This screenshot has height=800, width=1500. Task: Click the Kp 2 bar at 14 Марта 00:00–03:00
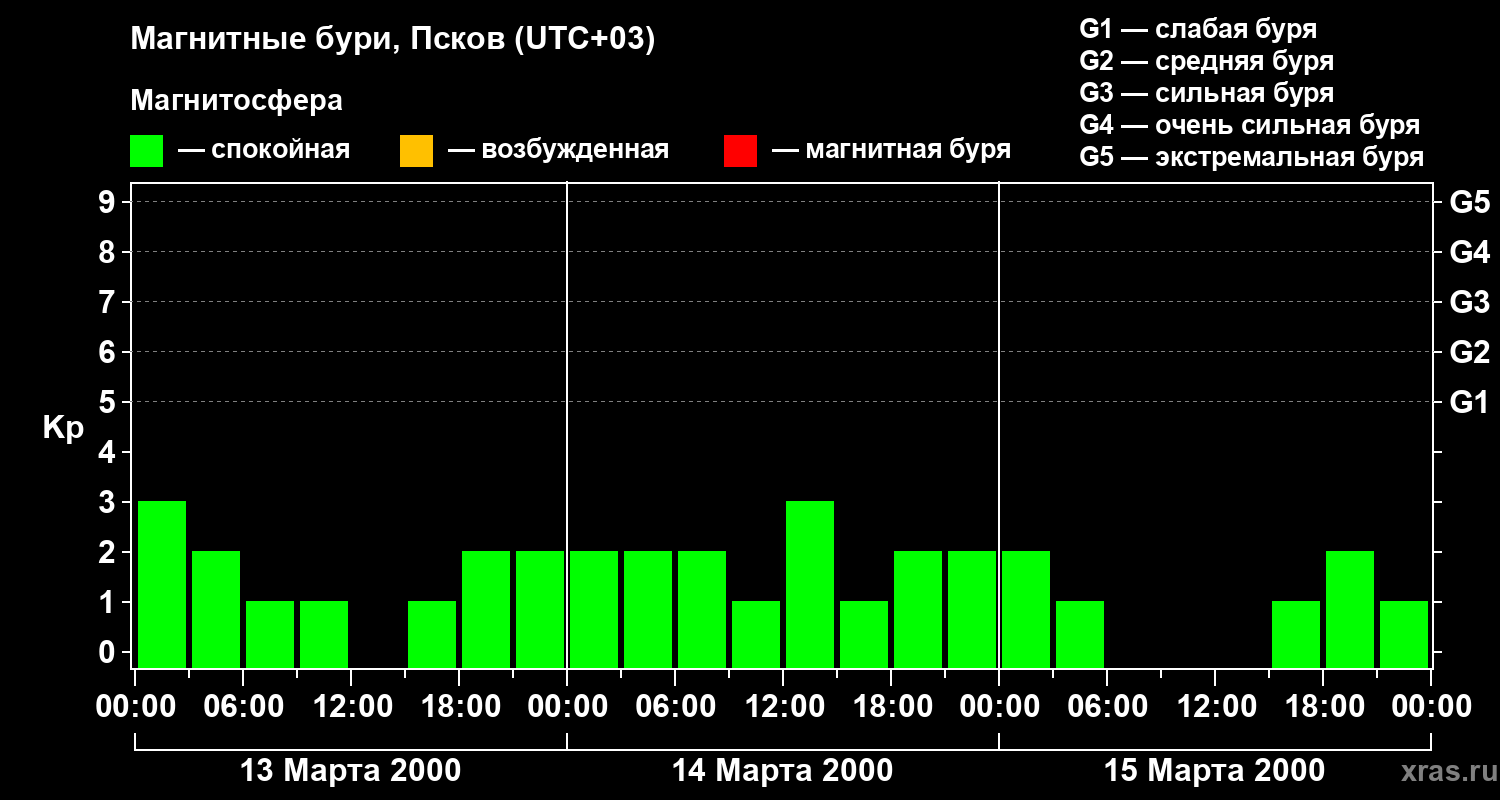[x=594, y=609]
